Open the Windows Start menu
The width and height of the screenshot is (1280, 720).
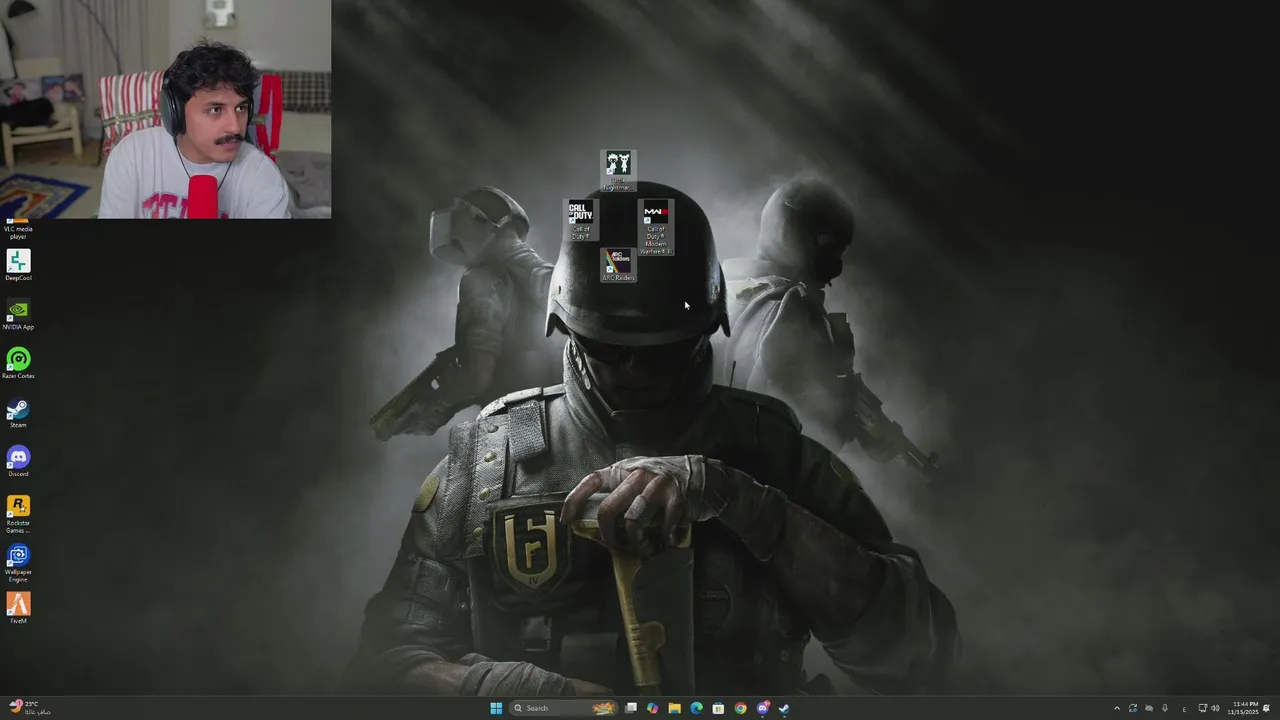[496, 708]
